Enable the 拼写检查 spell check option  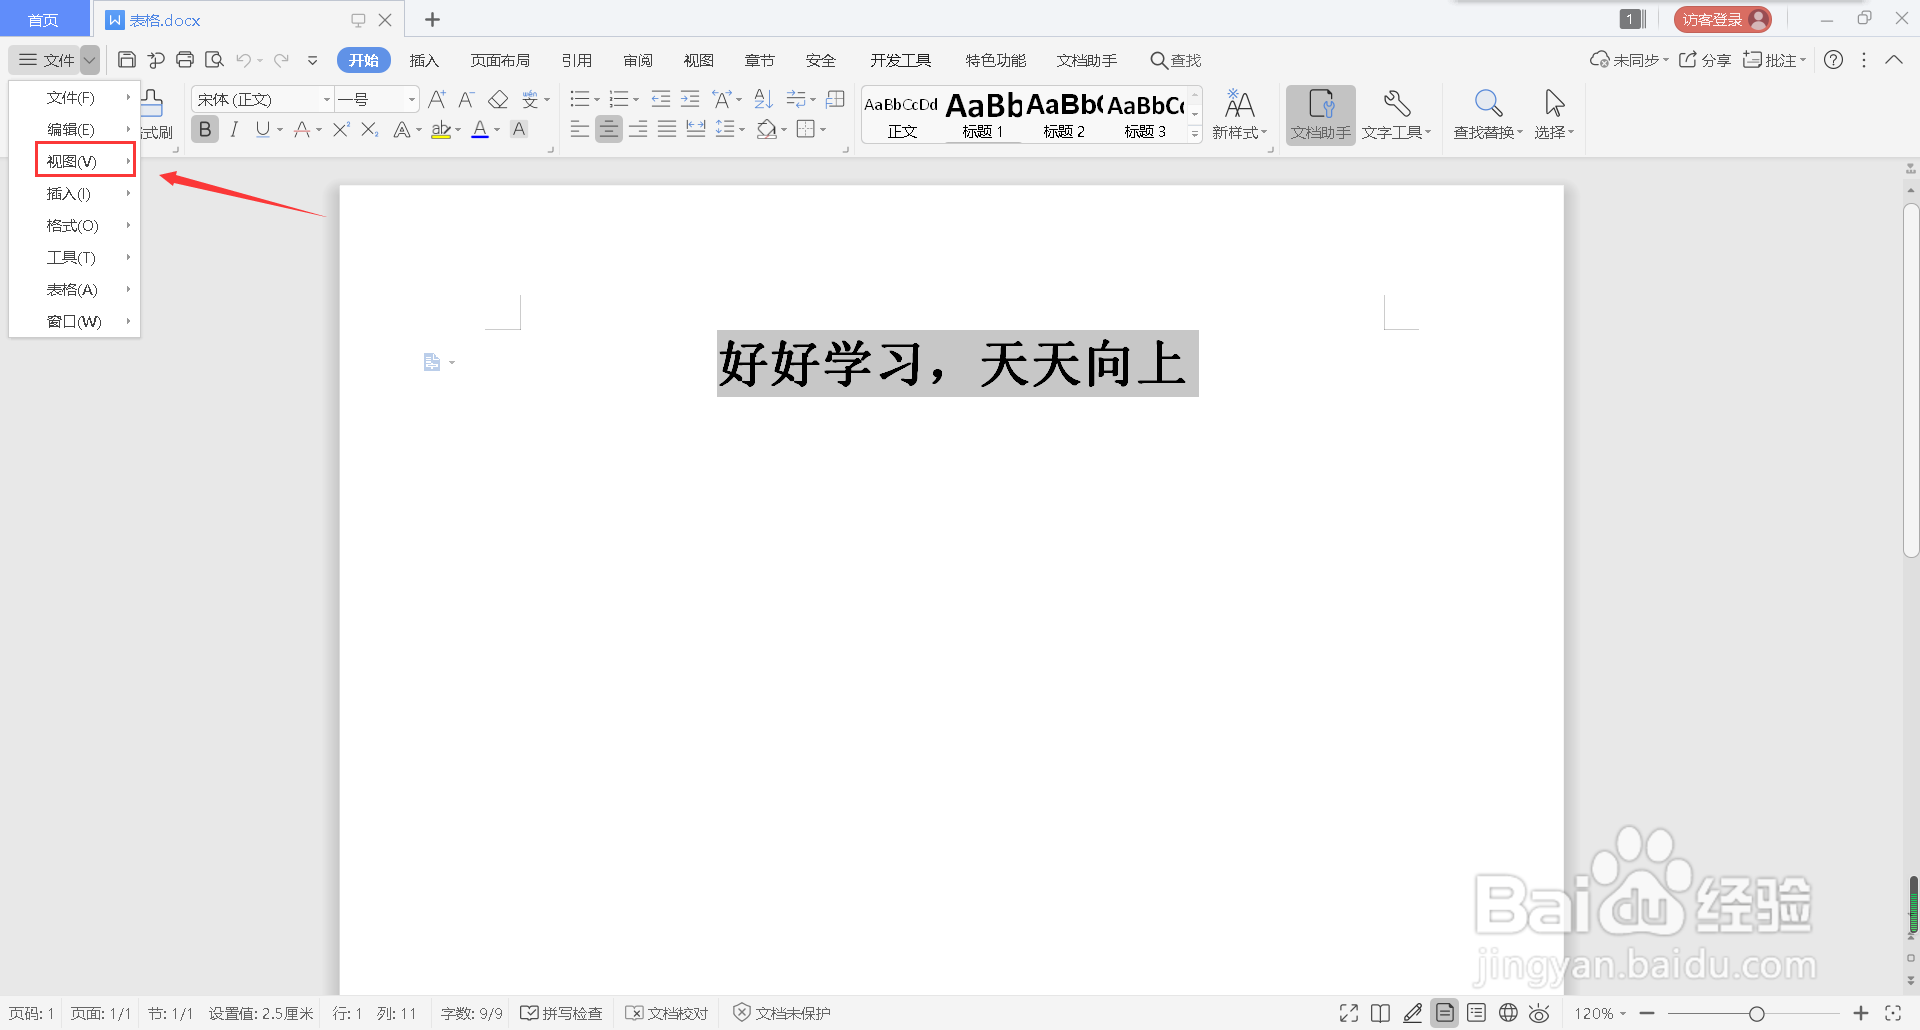pos(562,1013)
